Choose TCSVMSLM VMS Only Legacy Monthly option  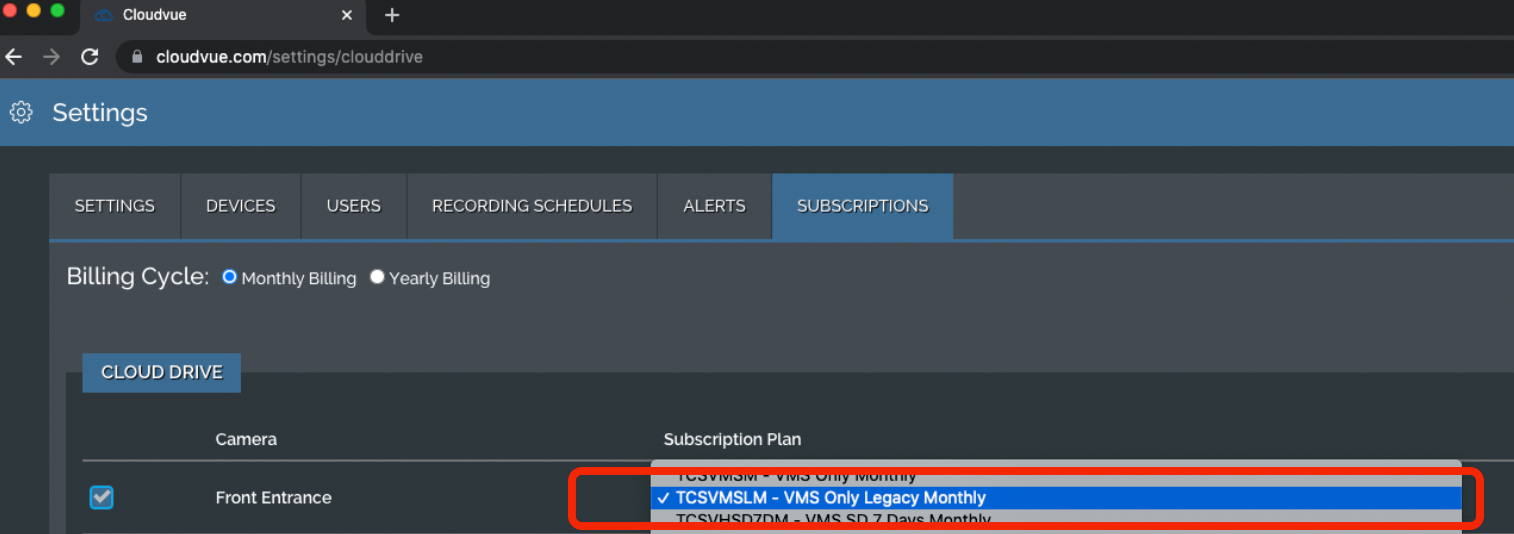[x=1055, y=497]
